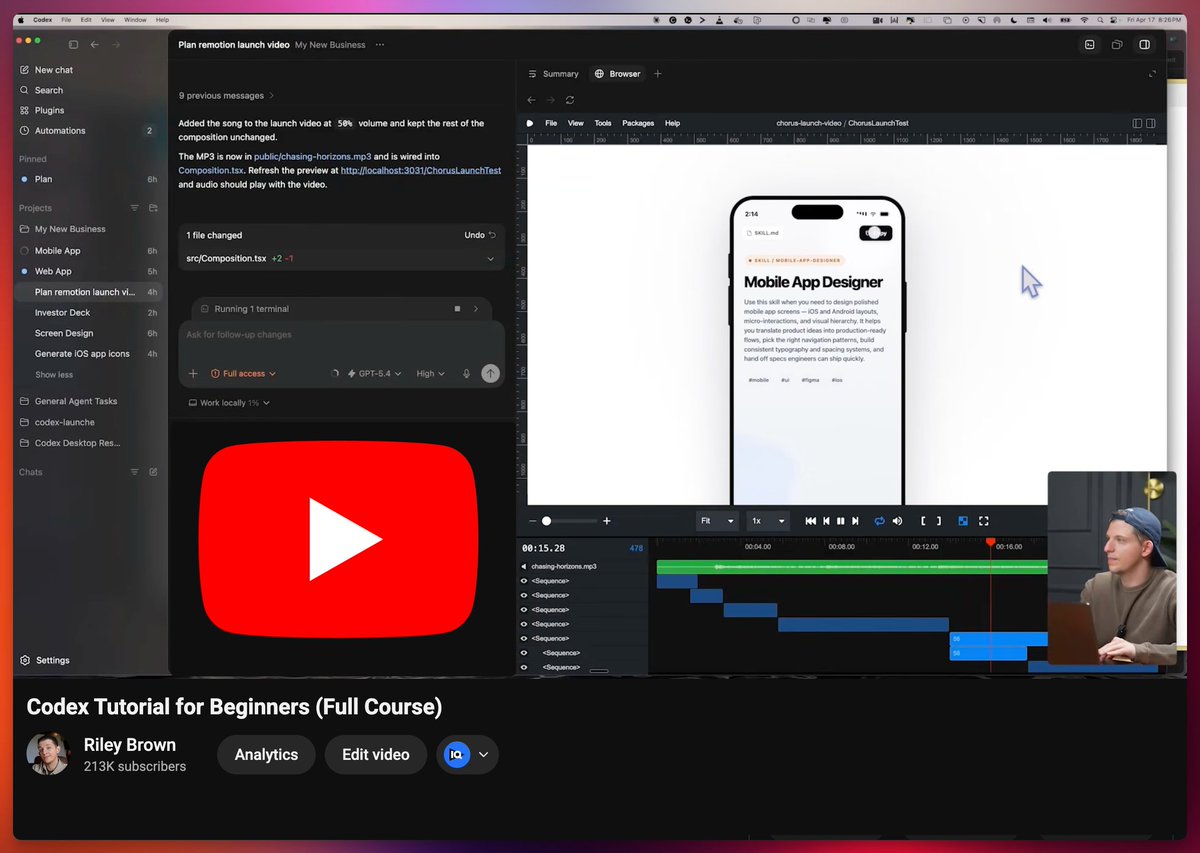The width and height of the screenshot is (1200, 853).
Task: Add a new browser panel tab with plus
Action: tap(658, 73)
